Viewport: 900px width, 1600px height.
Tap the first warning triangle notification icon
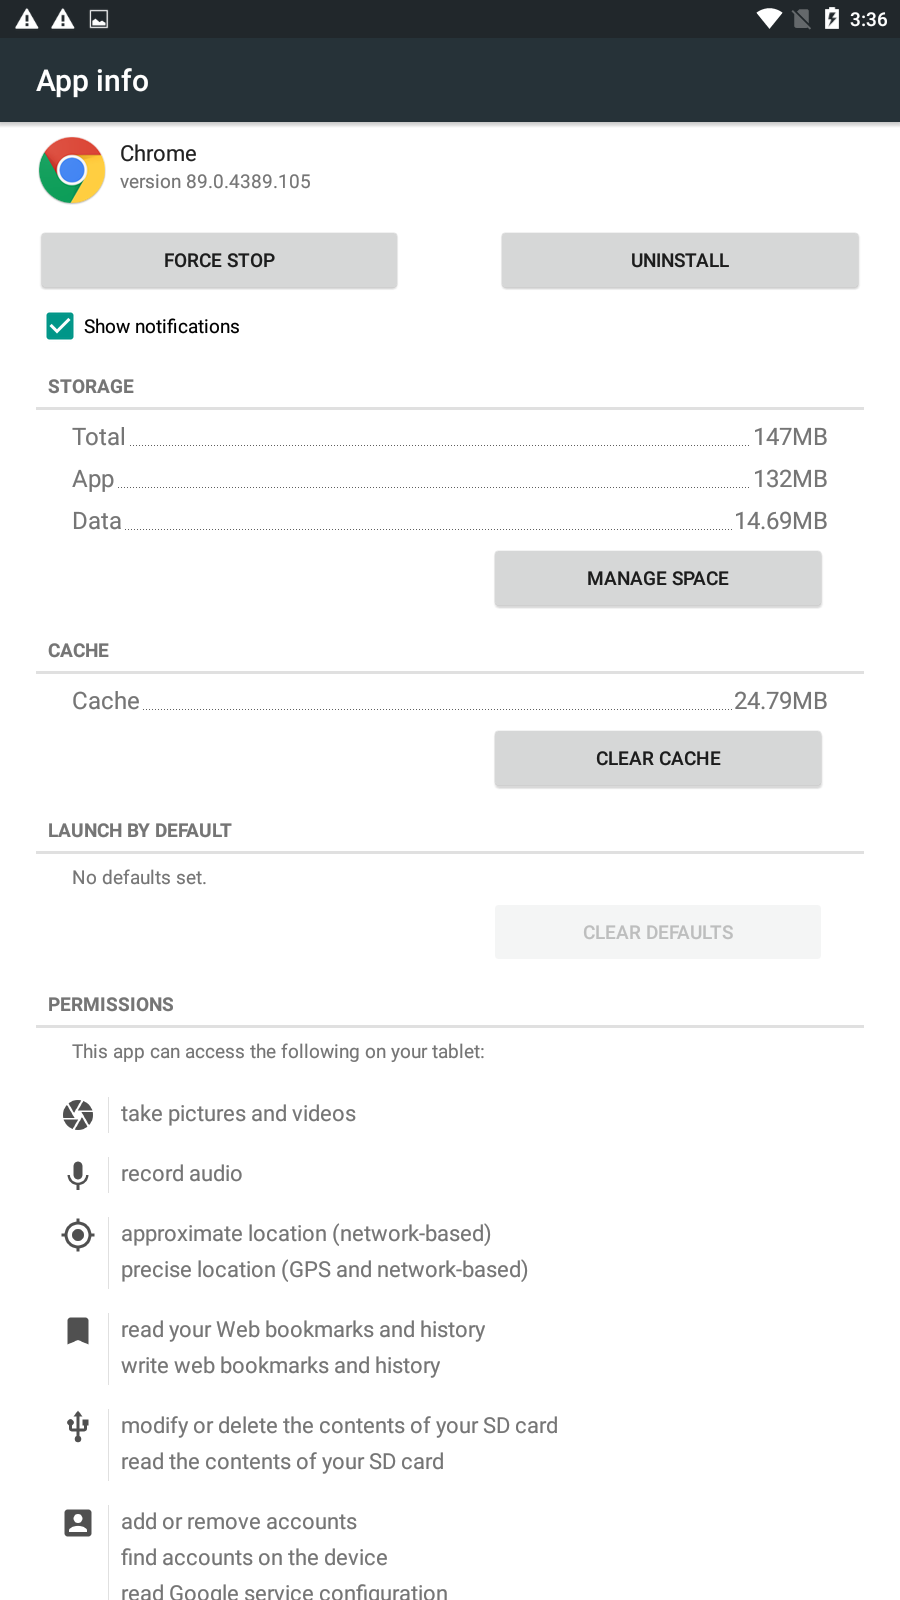pos(27,19)
